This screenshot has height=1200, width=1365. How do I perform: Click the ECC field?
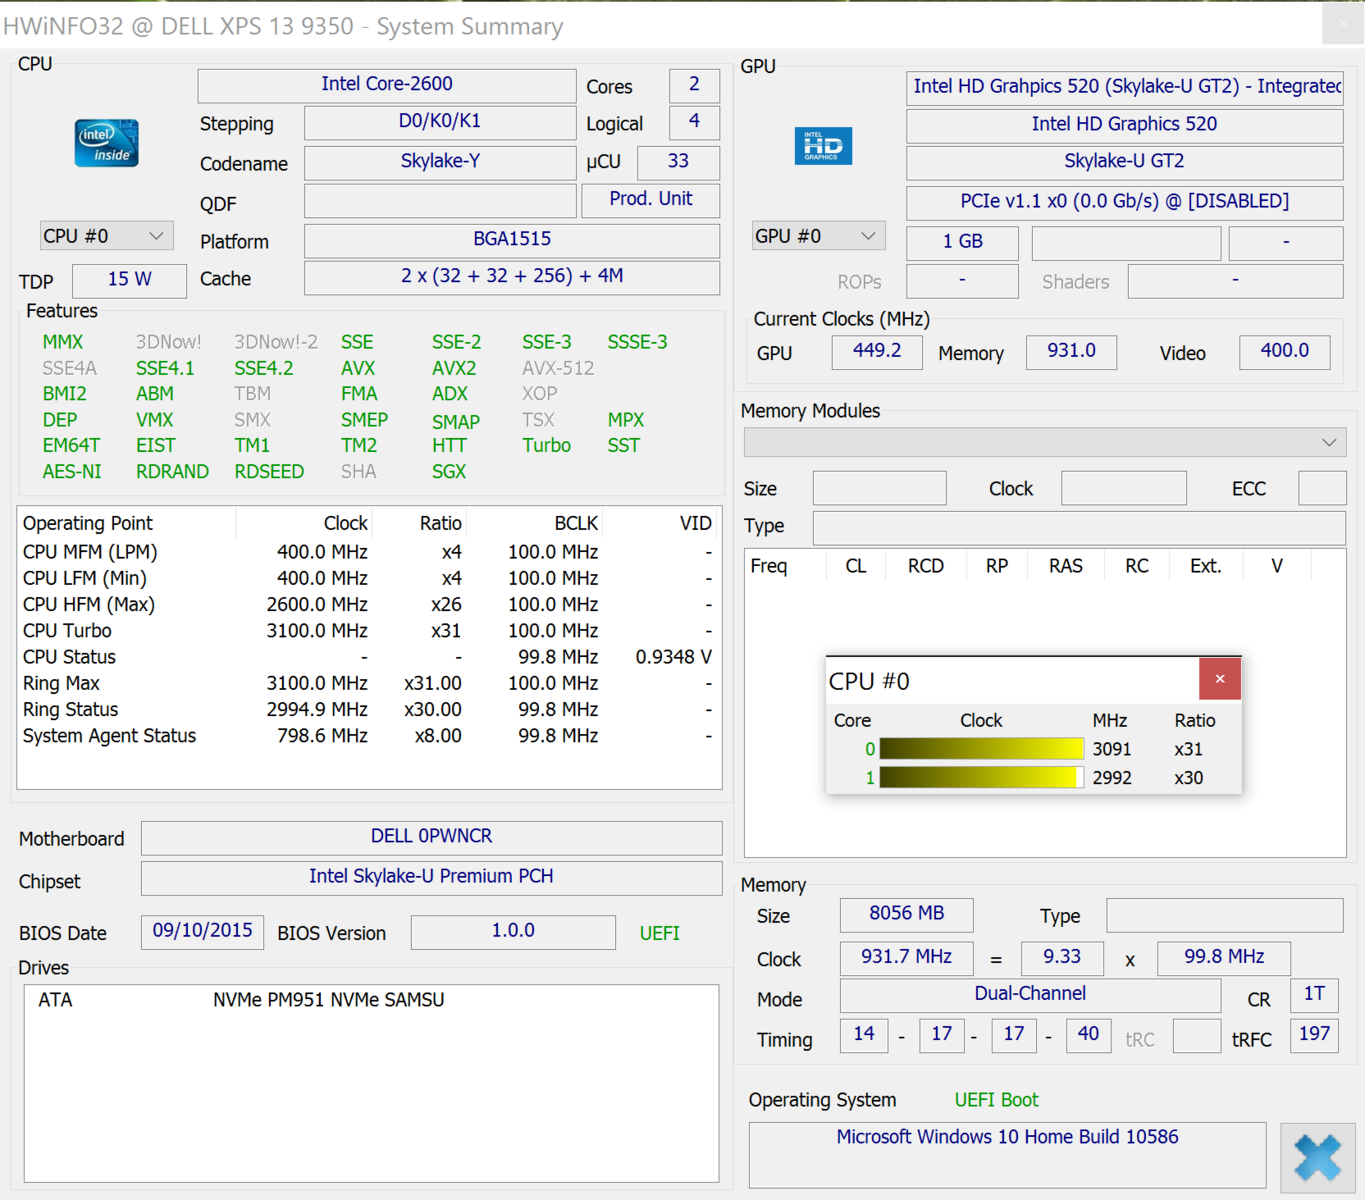pos(1322,488)
